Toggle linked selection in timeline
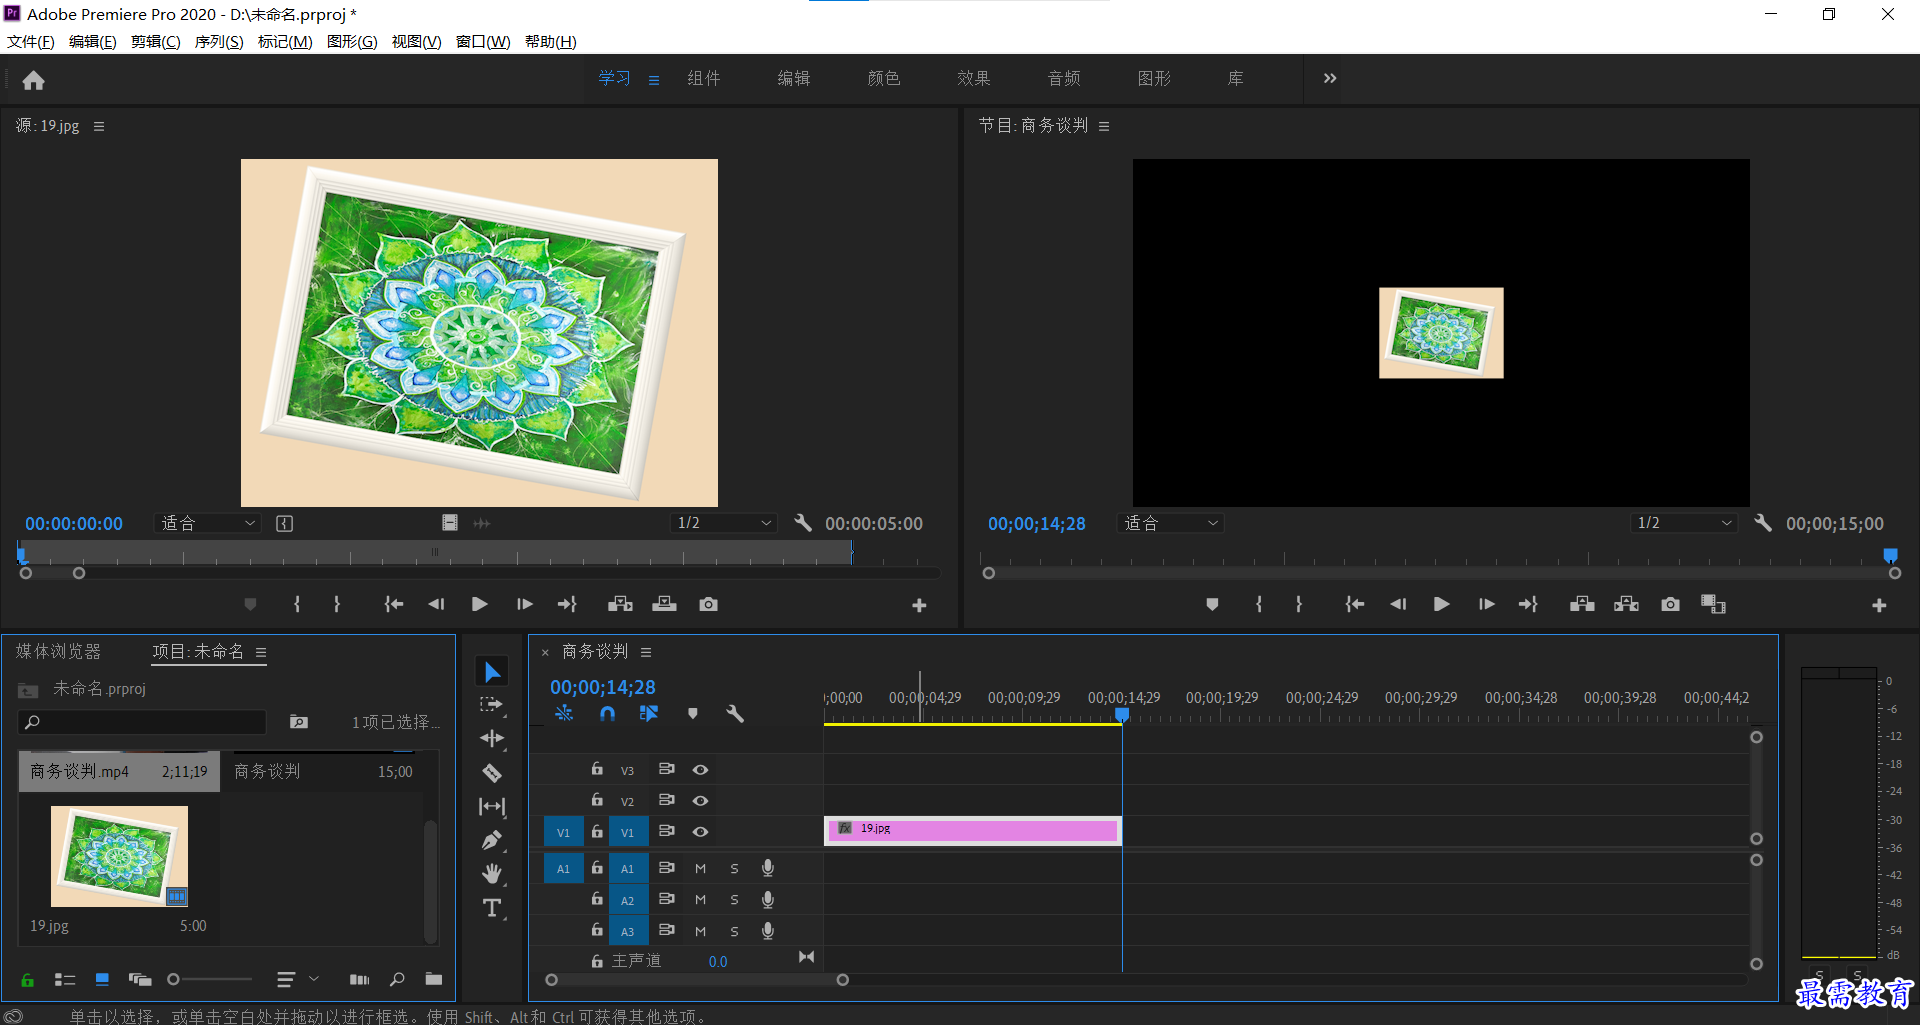 tap(649, 714)
